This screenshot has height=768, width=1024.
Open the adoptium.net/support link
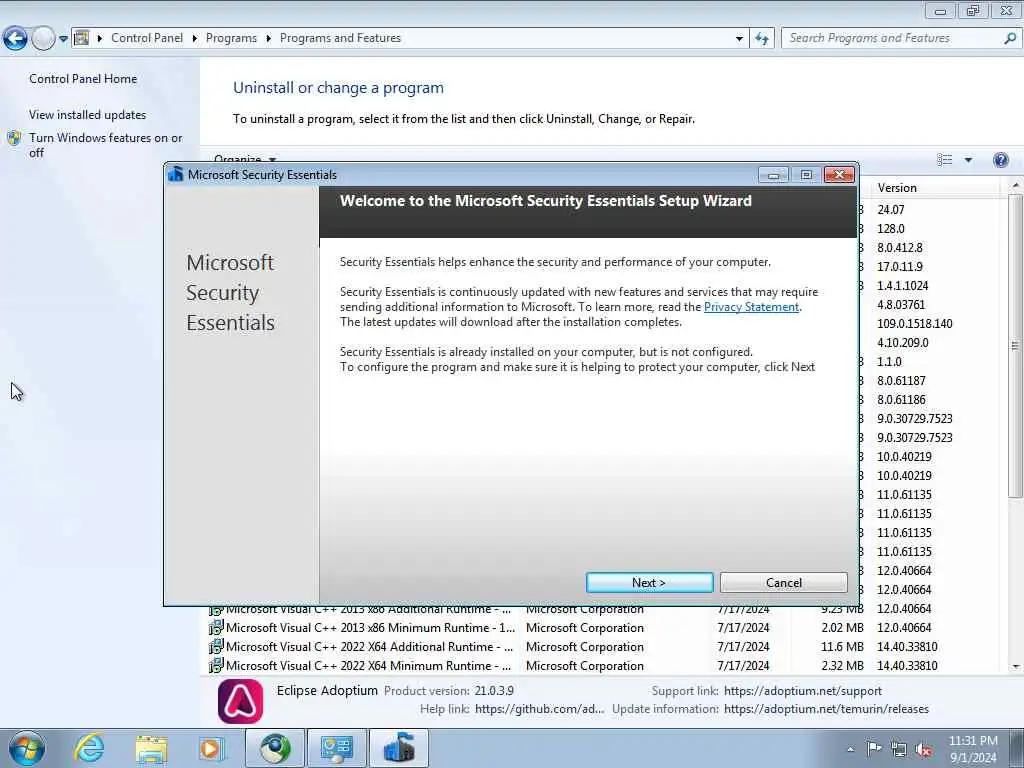[803, 691]
